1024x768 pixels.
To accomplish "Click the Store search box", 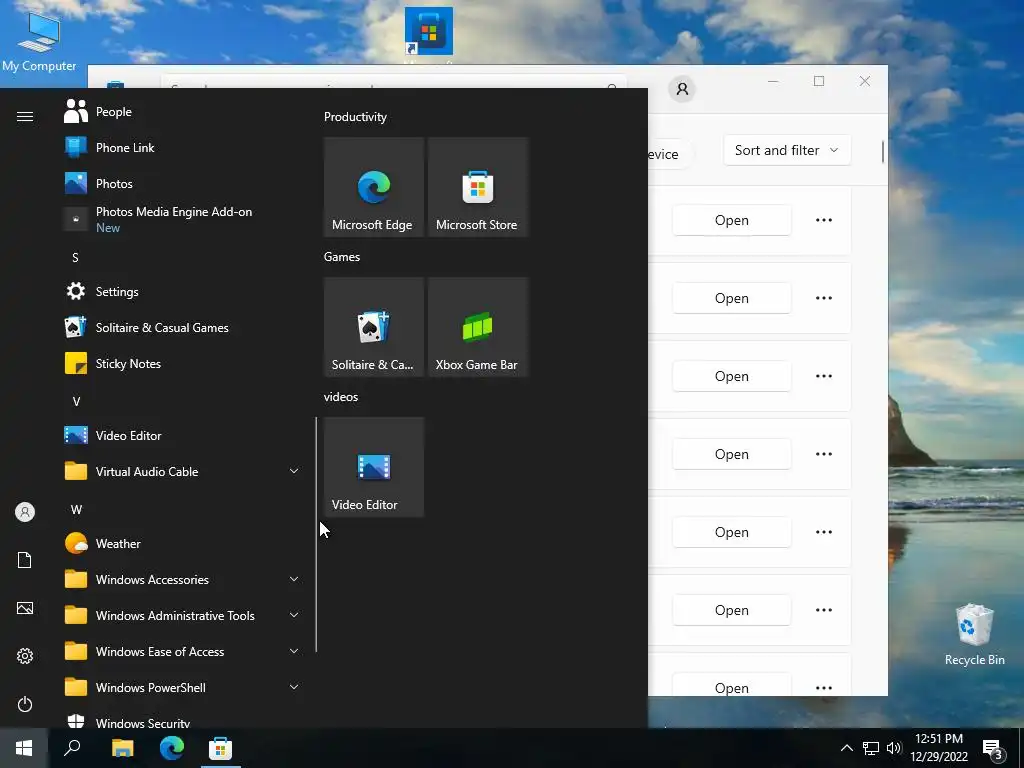I will [393, 82].
